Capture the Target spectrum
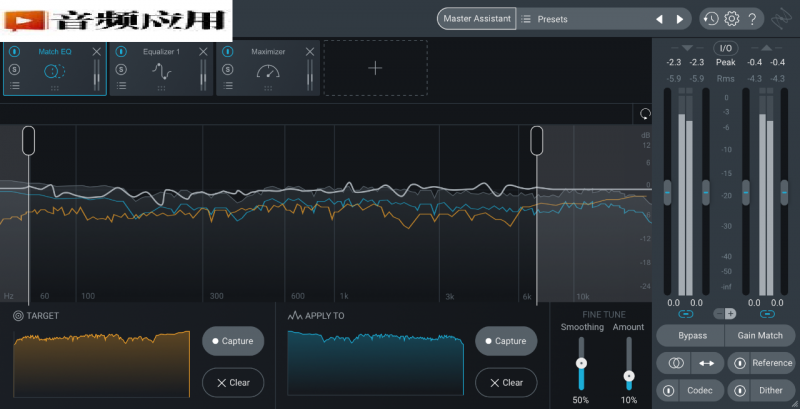 [233, 341]
